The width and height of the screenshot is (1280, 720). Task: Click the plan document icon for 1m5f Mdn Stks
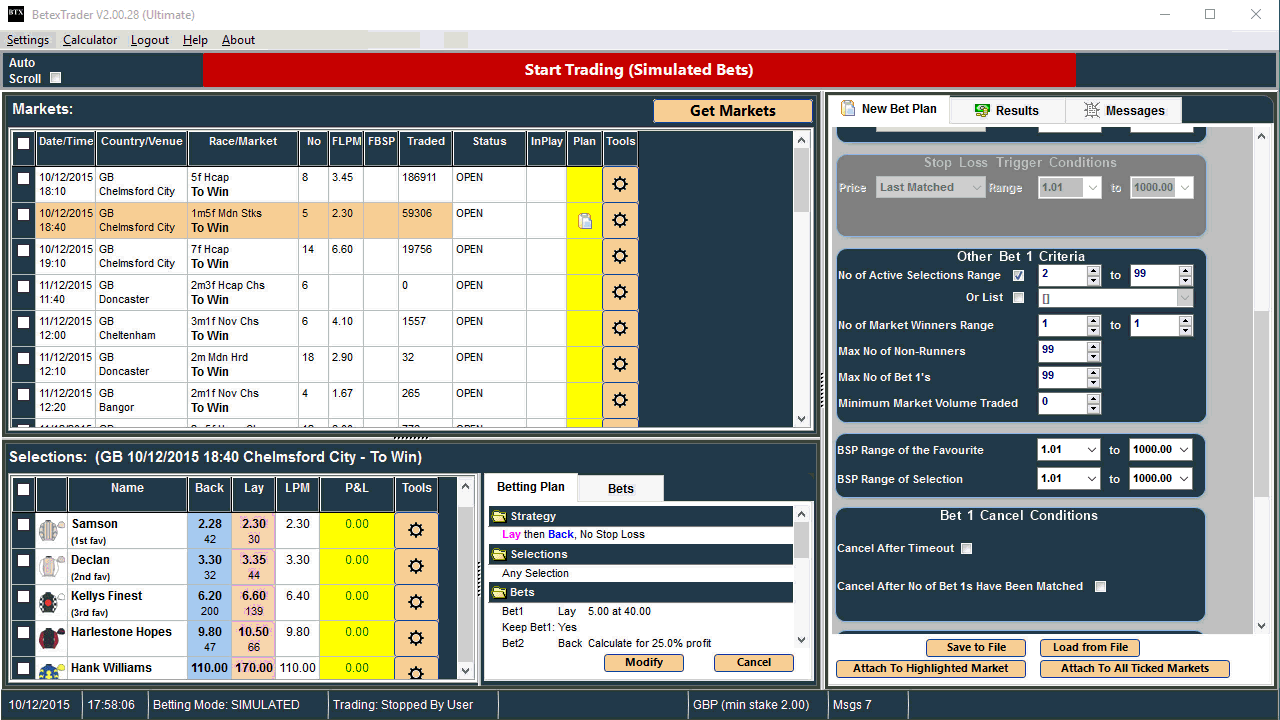point(585,222)
